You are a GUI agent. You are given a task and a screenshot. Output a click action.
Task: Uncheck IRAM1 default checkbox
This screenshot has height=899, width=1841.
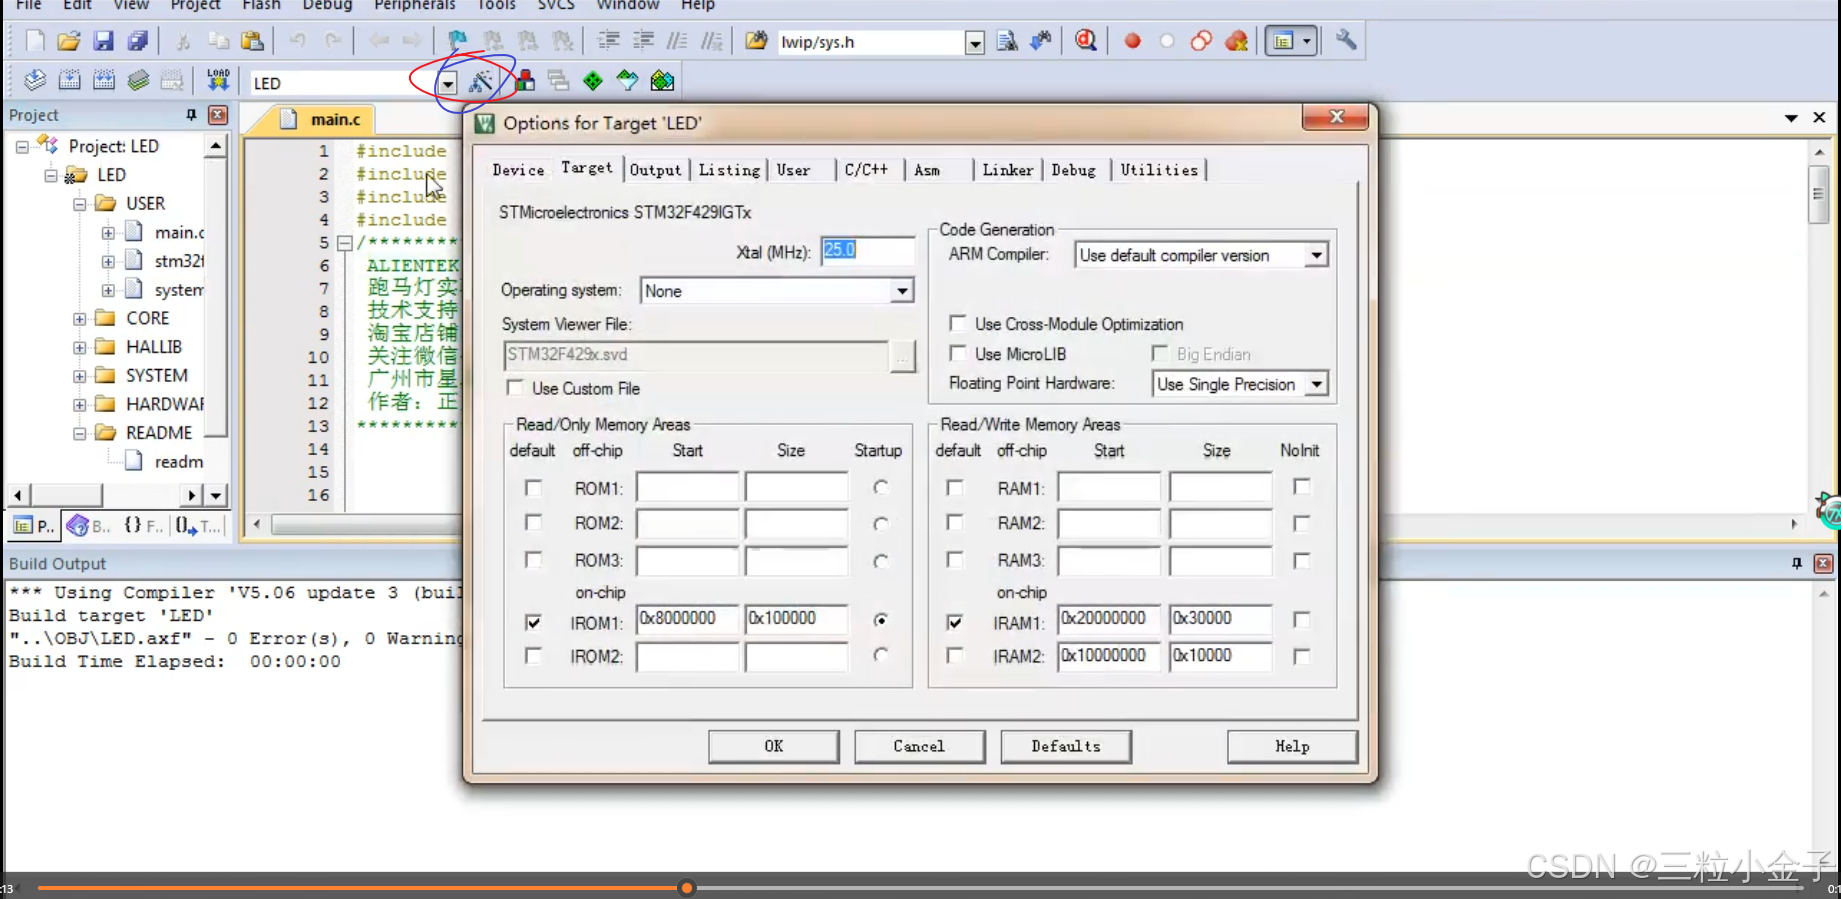955,622
